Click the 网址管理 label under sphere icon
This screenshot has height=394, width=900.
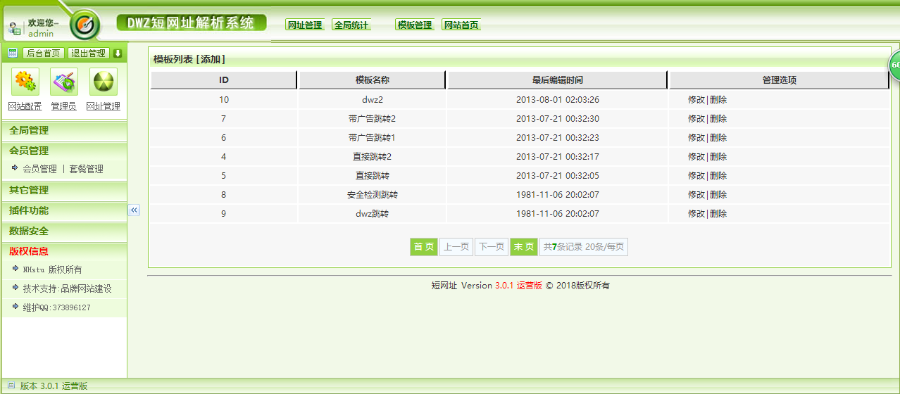103,106
